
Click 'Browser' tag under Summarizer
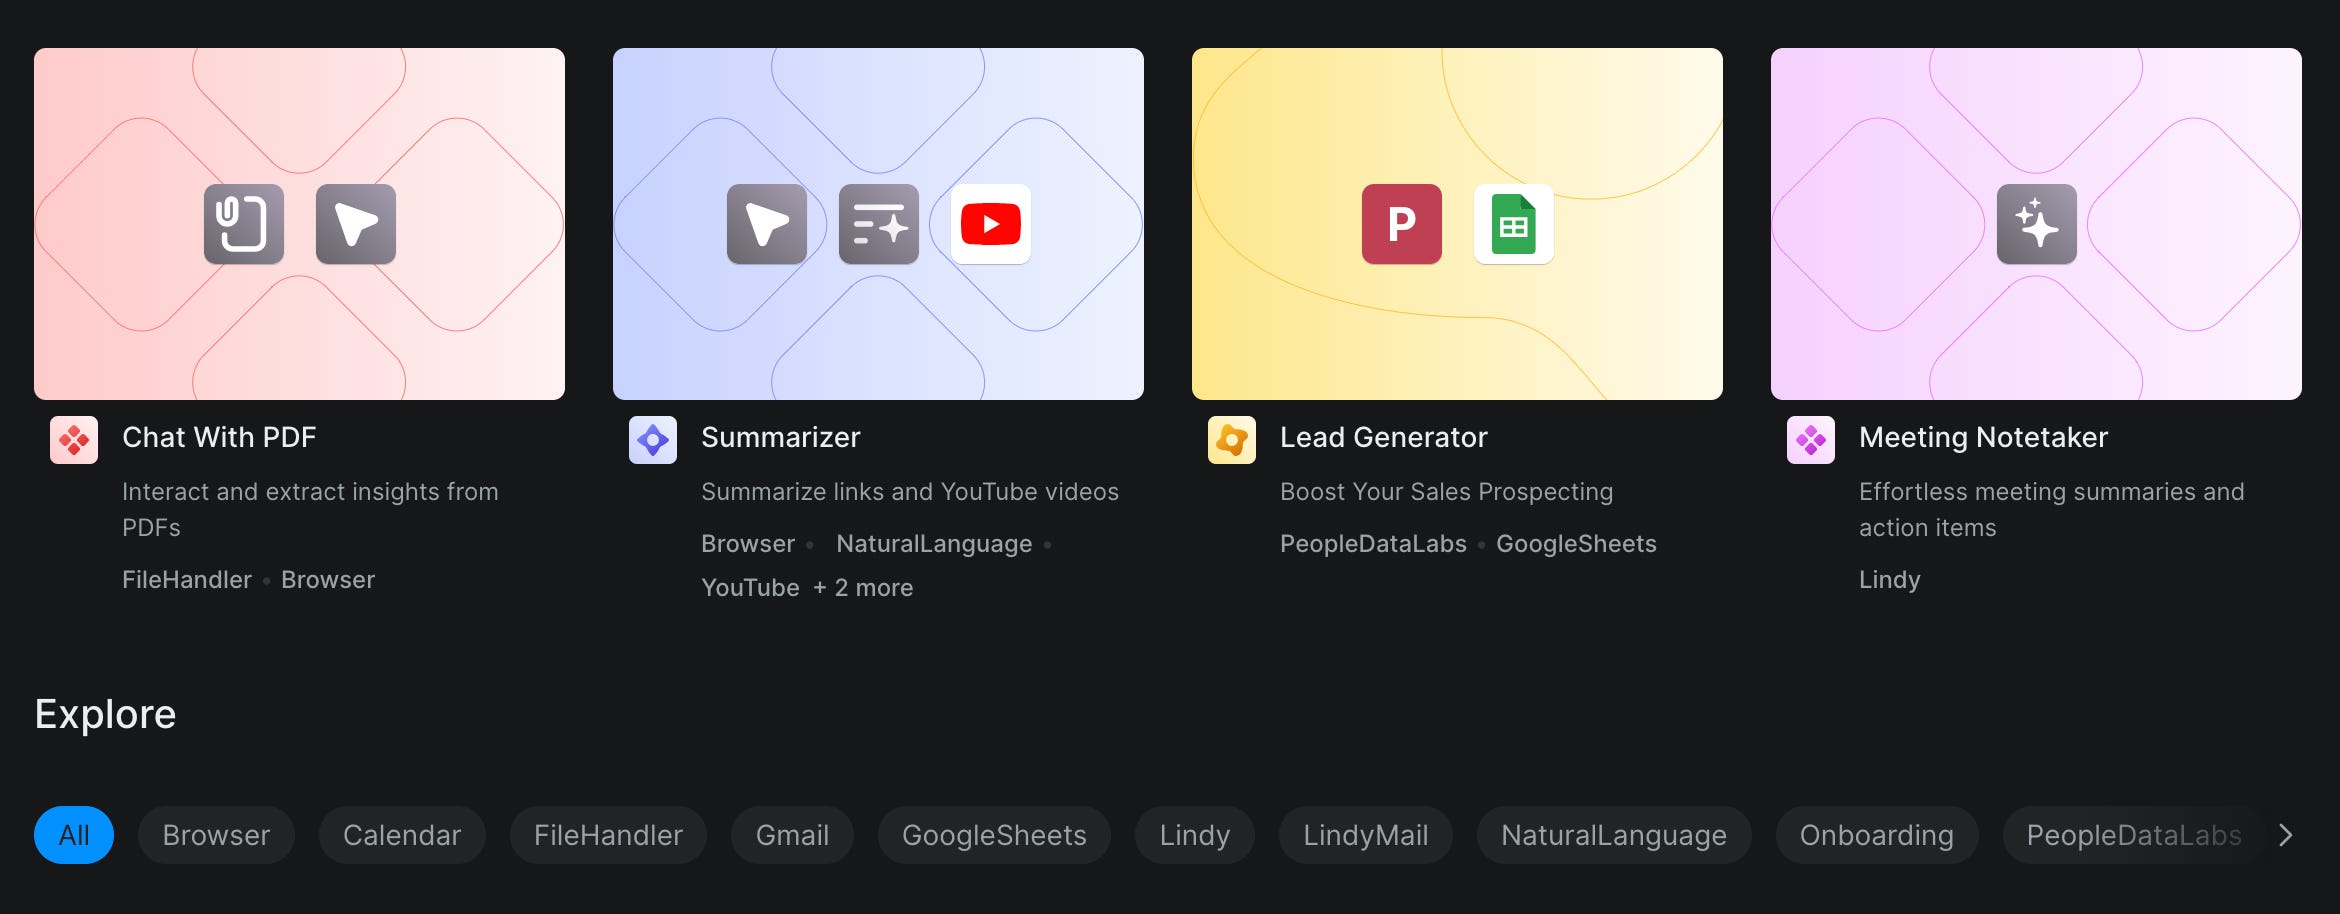[748, 544]
